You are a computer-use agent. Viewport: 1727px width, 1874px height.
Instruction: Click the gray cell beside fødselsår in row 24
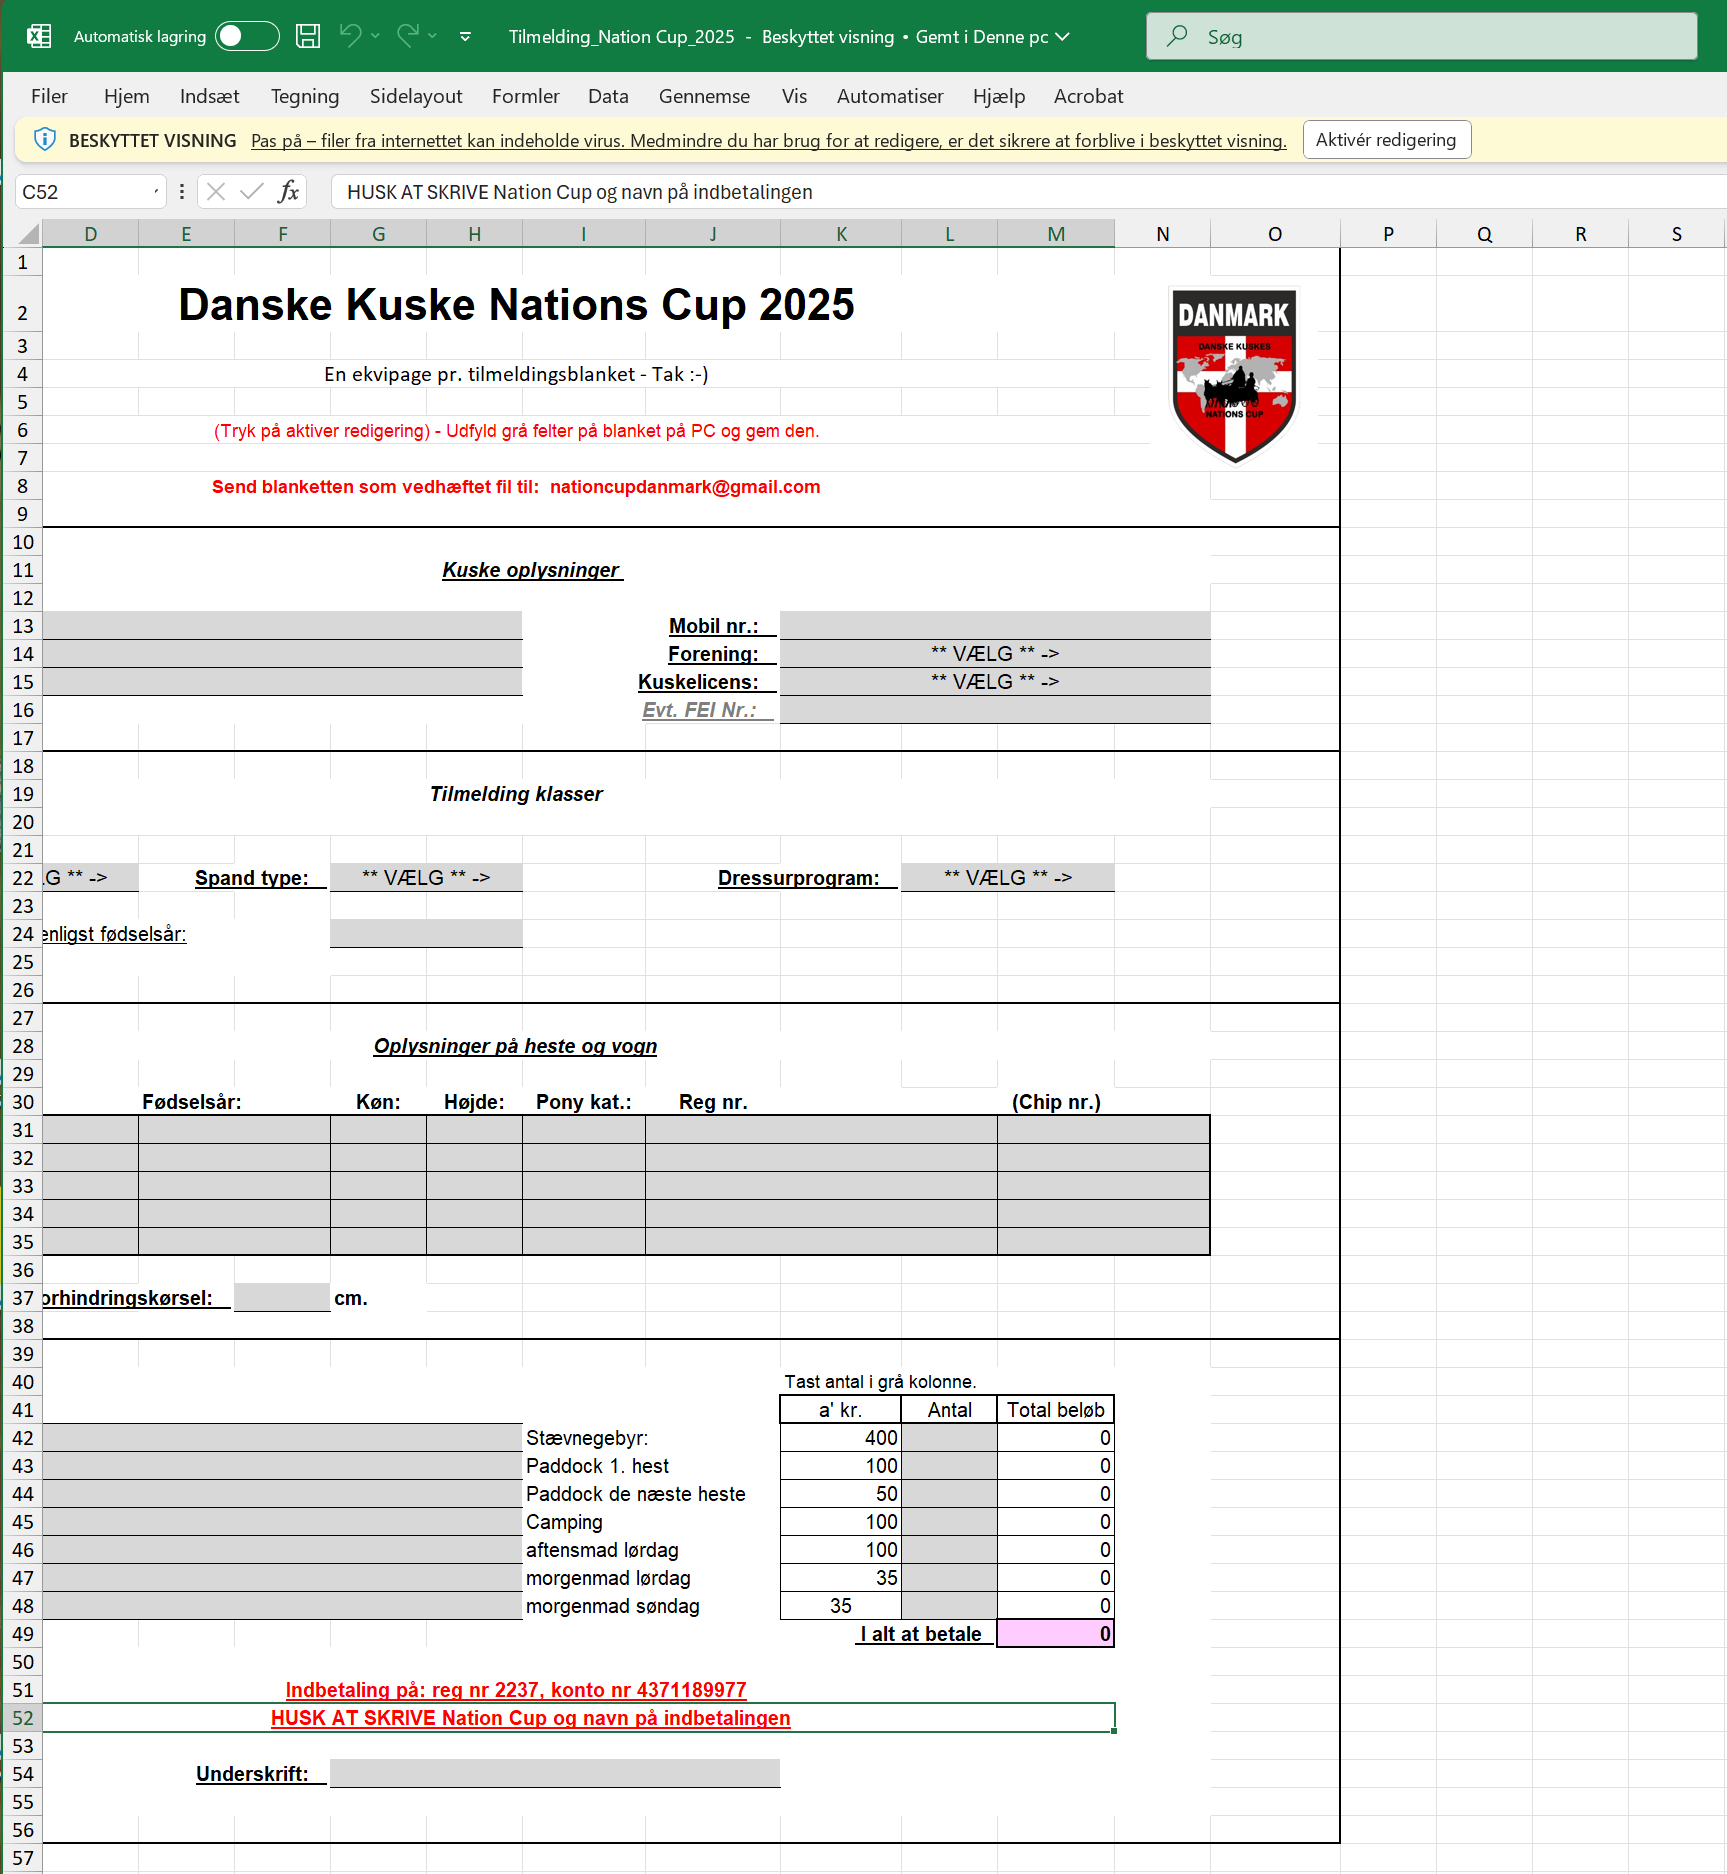pos(426,934)
